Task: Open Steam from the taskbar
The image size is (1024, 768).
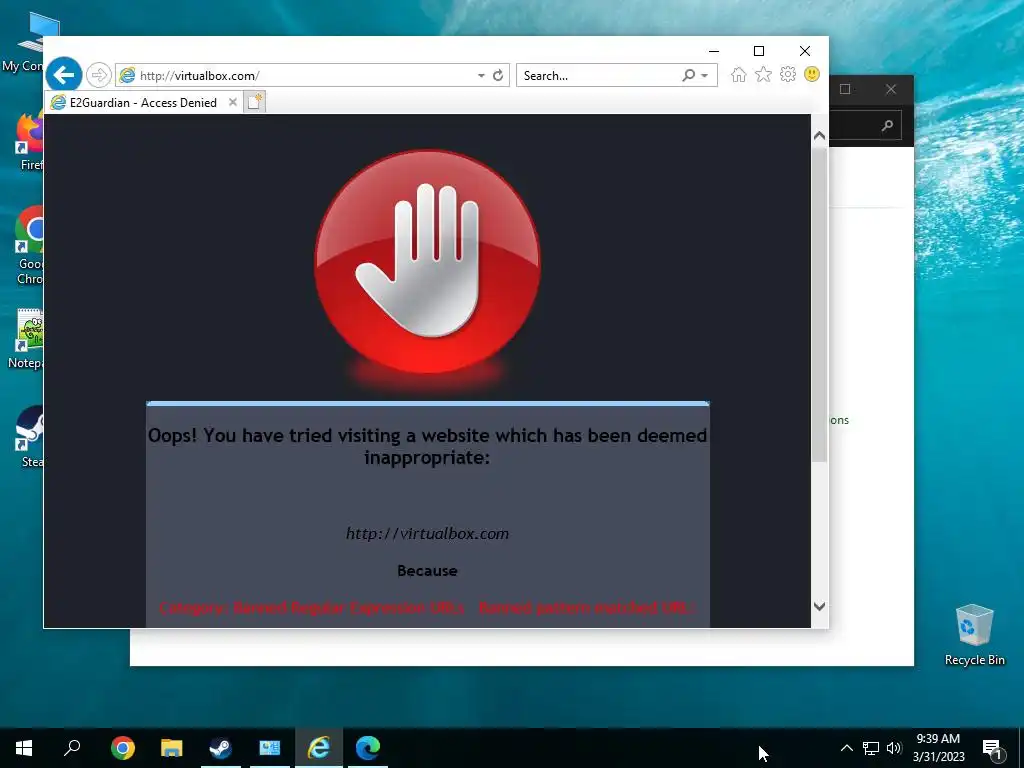Action: 221,748
